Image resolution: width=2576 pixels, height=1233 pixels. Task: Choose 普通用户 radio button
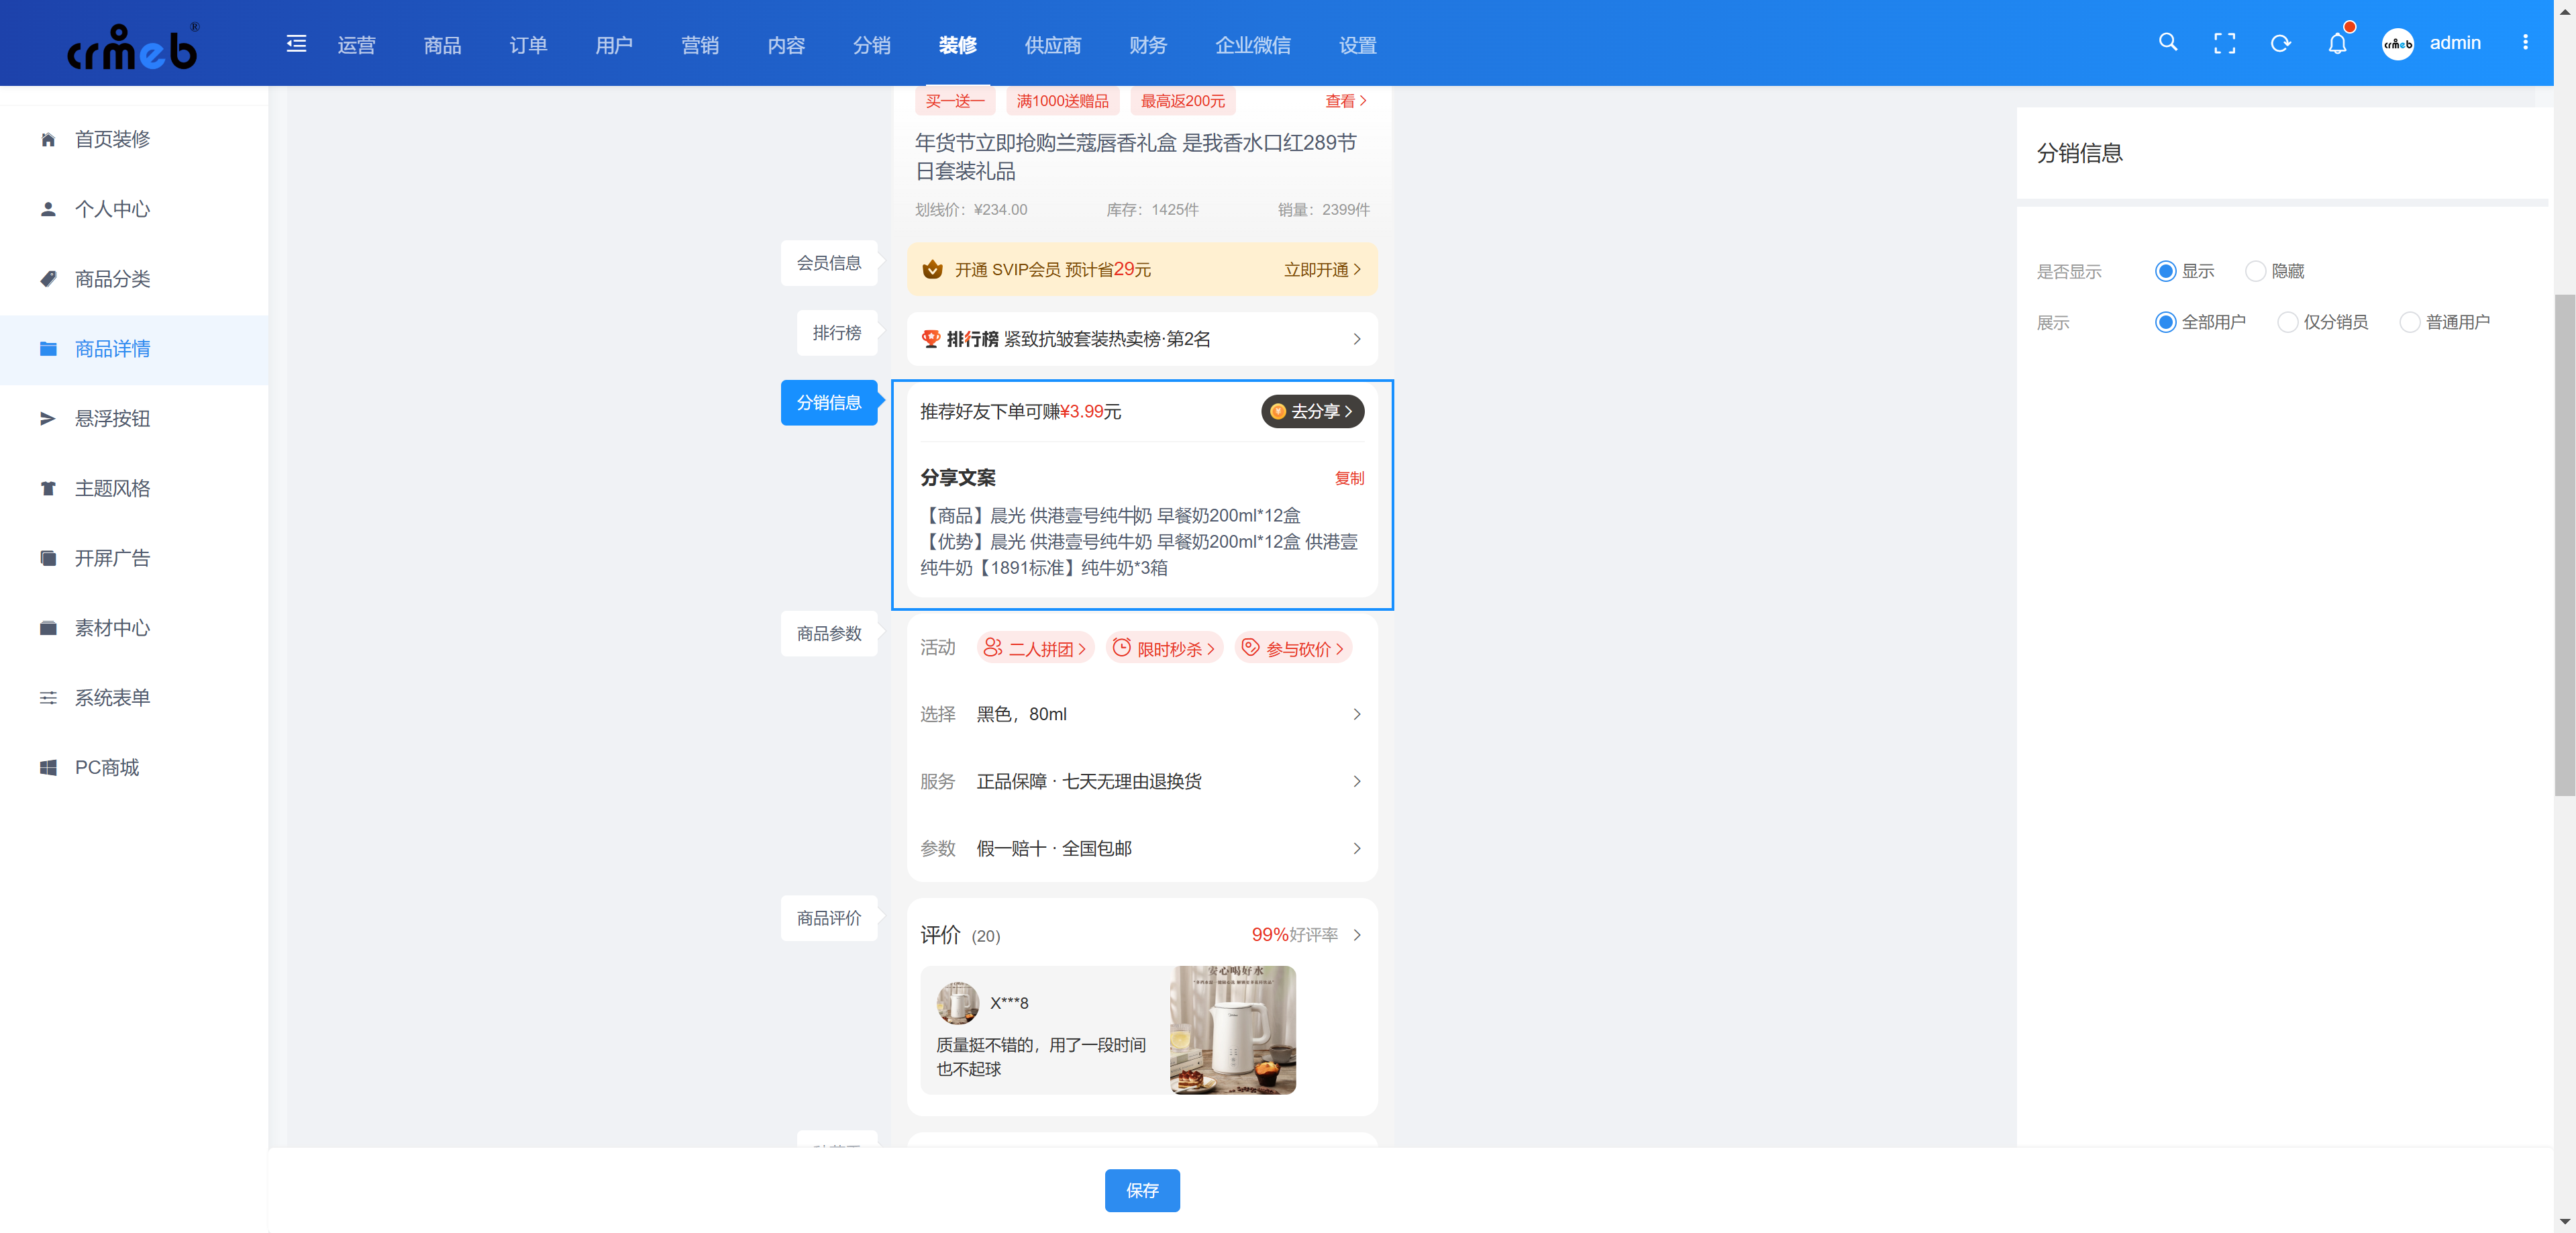[2410, 322]
